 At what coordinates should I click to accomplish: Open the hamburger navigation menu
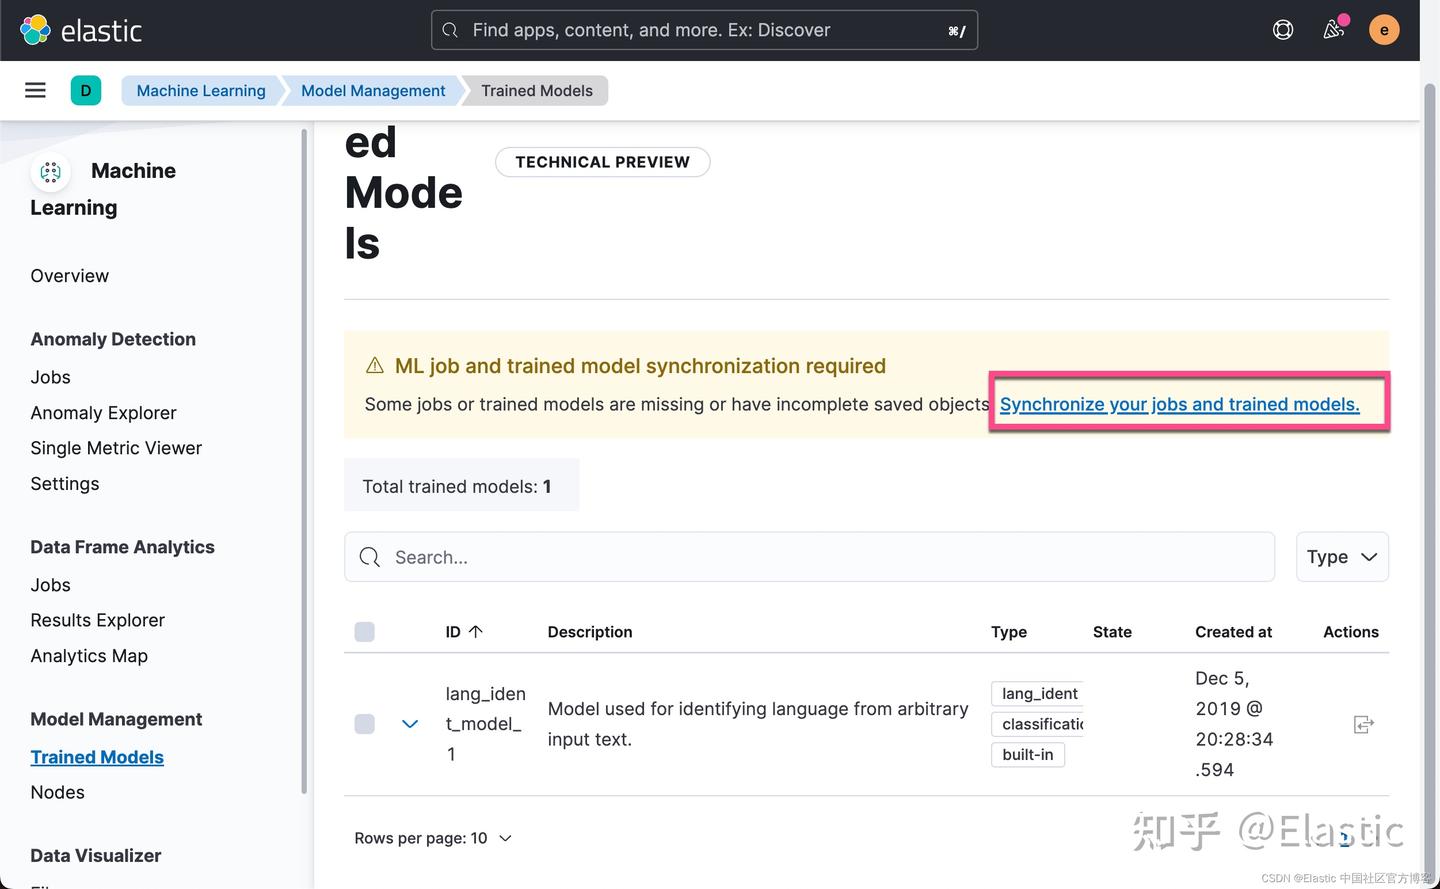(35, 90)
